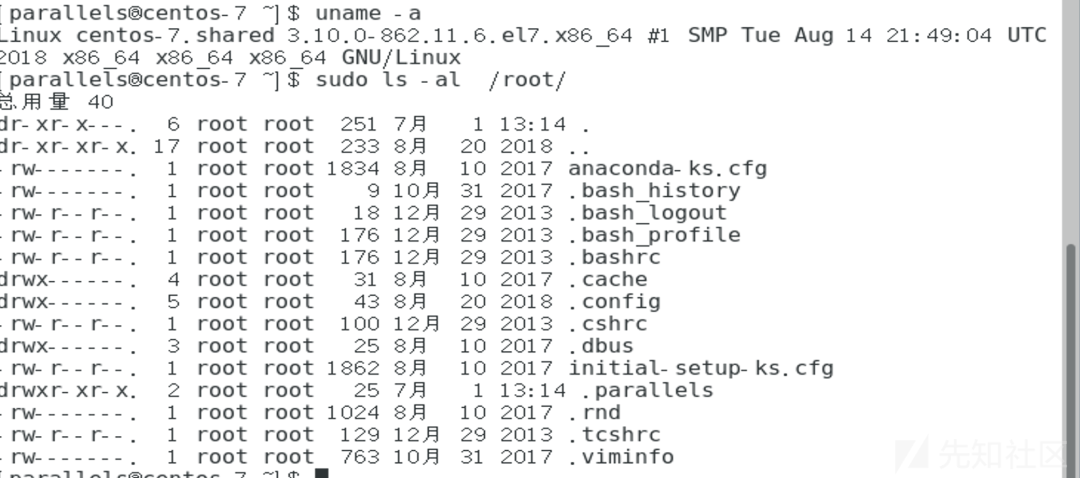Click the GNU/Linux output text
This screenshot has height=478, width=1080.
click(402, 57)
